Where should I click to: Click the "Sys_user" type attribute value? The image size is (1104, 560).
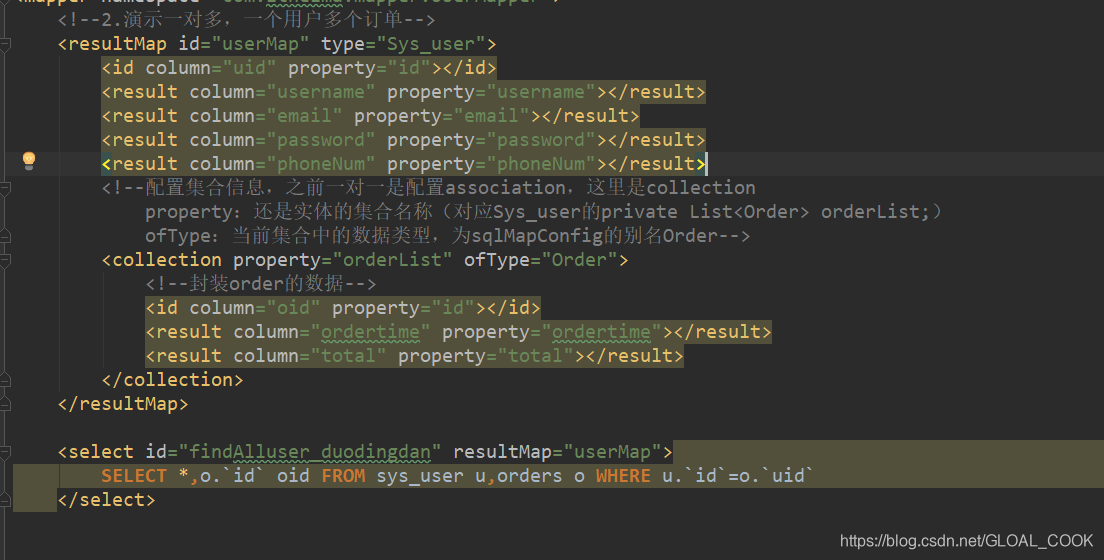pyautogui.click(x=431, y=44)
